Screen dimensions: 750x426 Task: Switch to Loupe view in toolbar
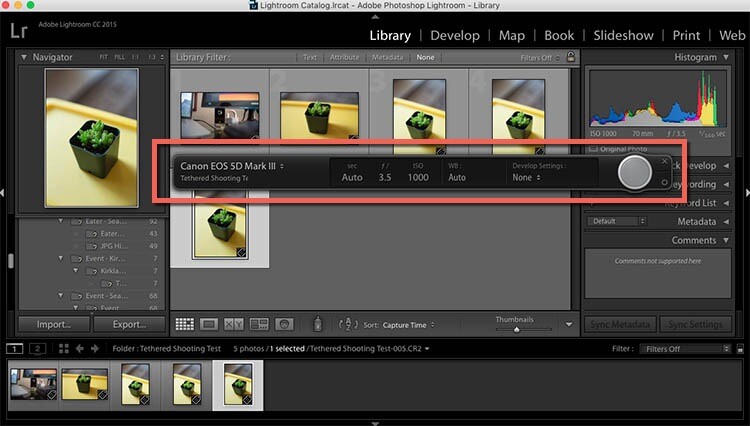209,324
